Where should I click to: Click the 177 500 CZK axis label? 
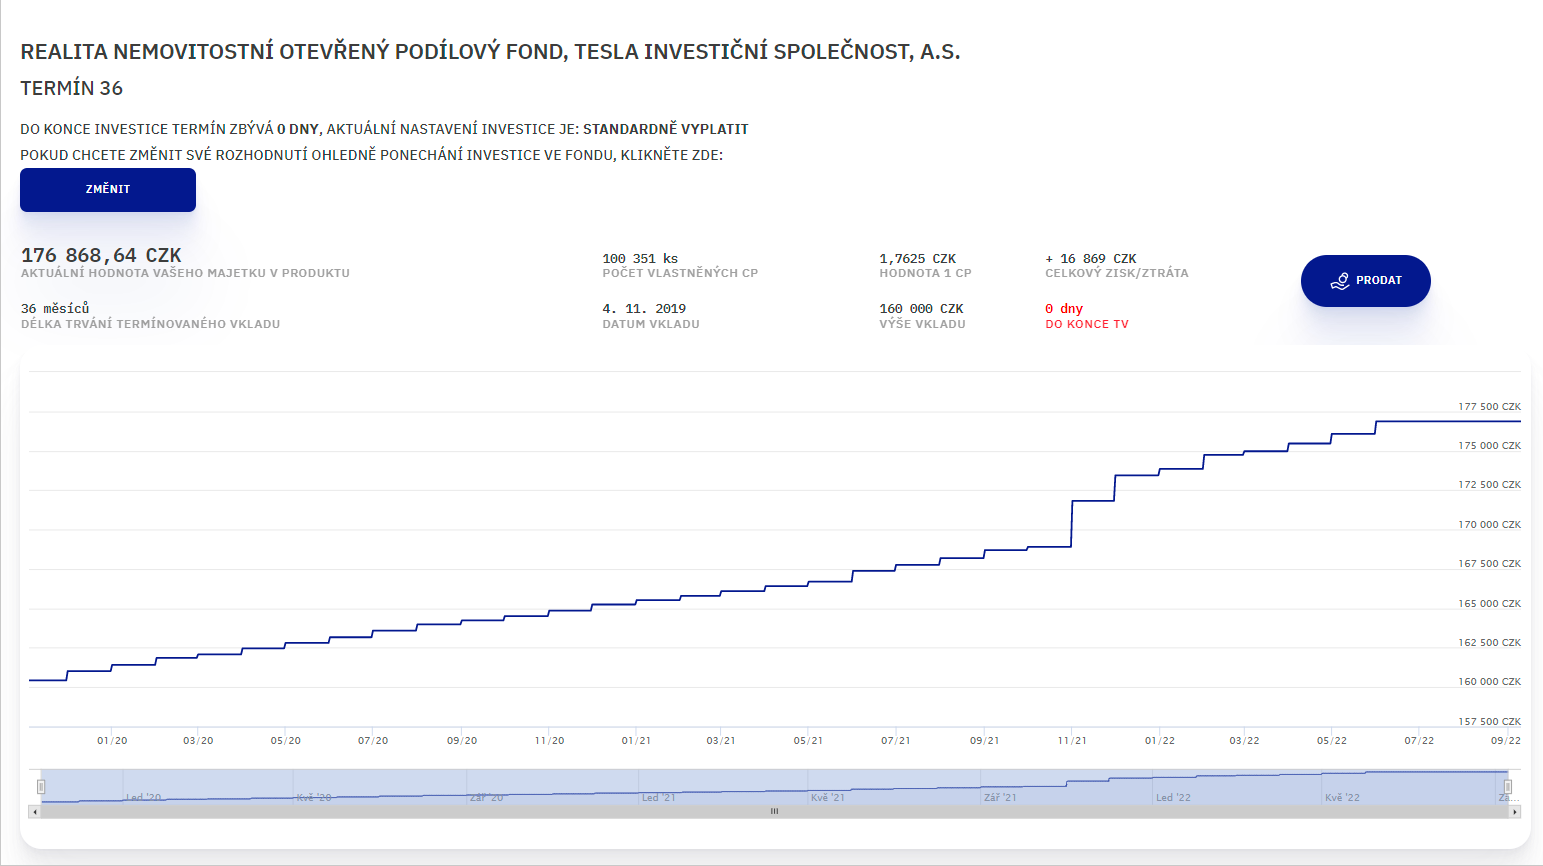[x=1489, y=407]
